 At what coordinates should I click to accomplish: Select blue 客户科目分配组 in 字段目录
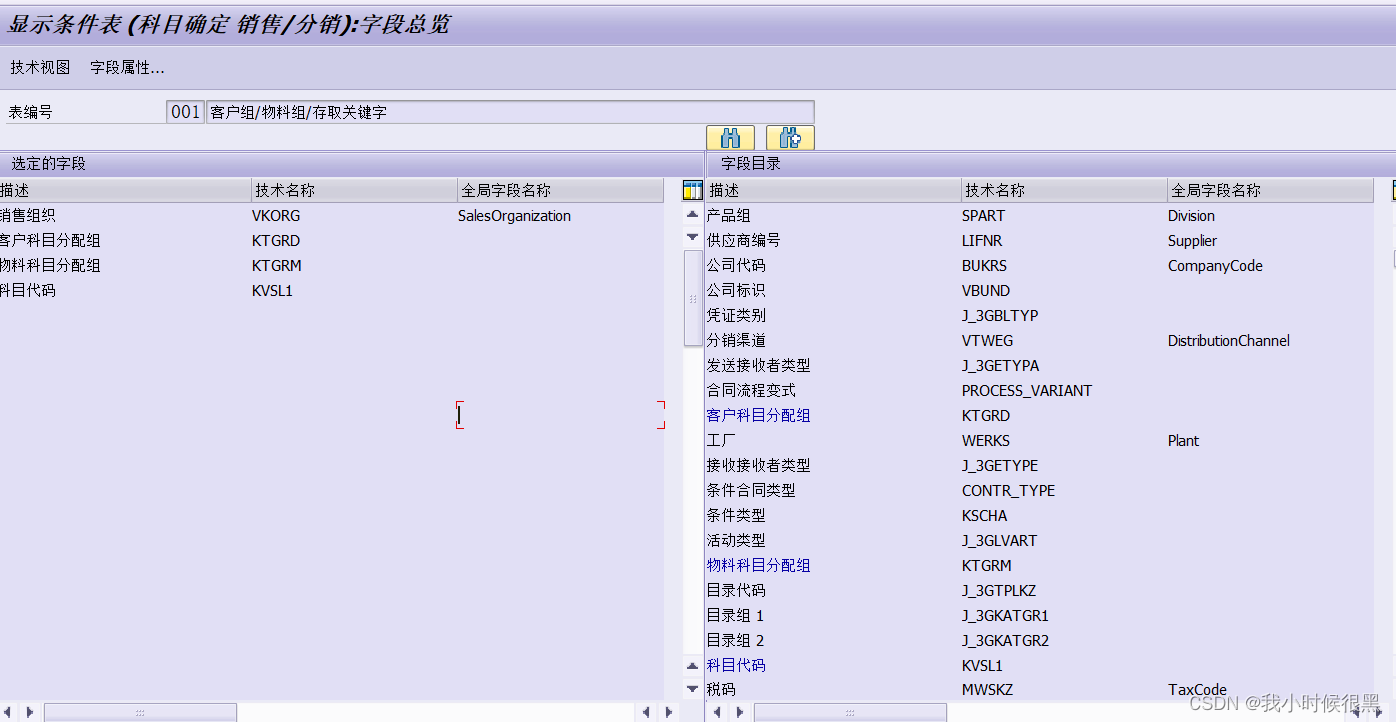[758, 416]
